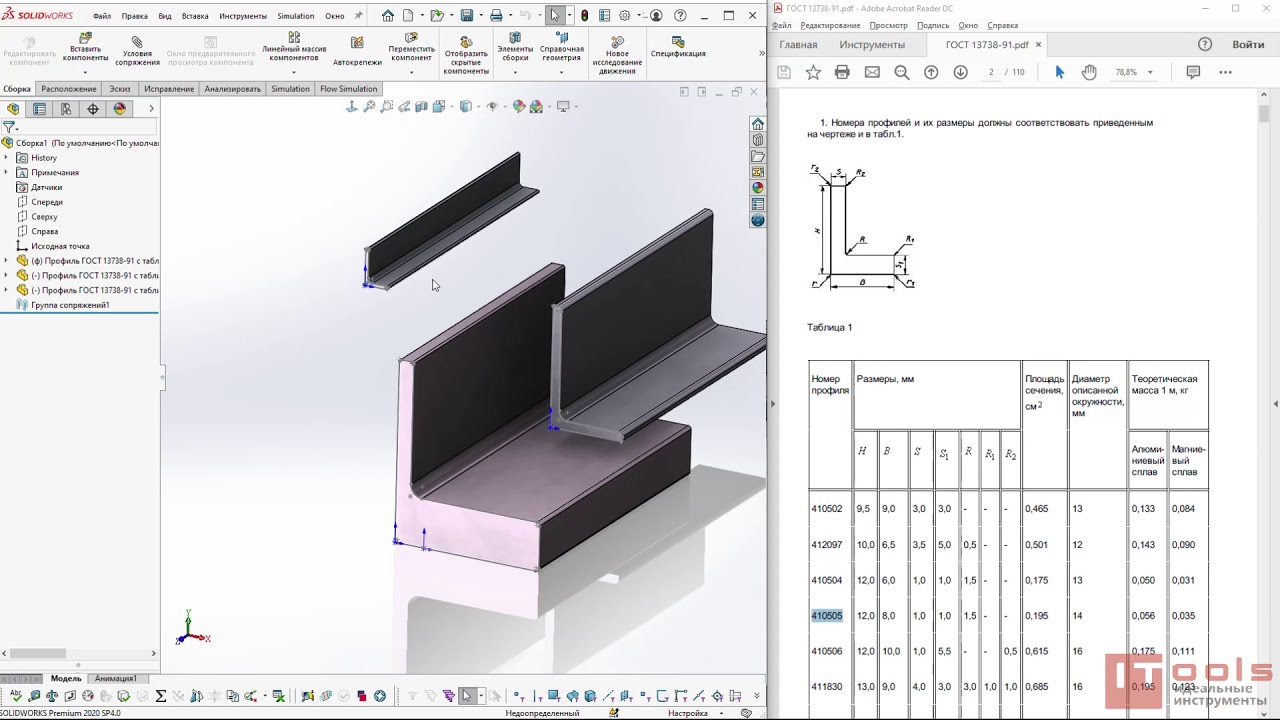Open DimXpertManager crosshair tab icon
Image resolution: width=1280 pixels, height=720 pixels.
(x=93, y=109)
